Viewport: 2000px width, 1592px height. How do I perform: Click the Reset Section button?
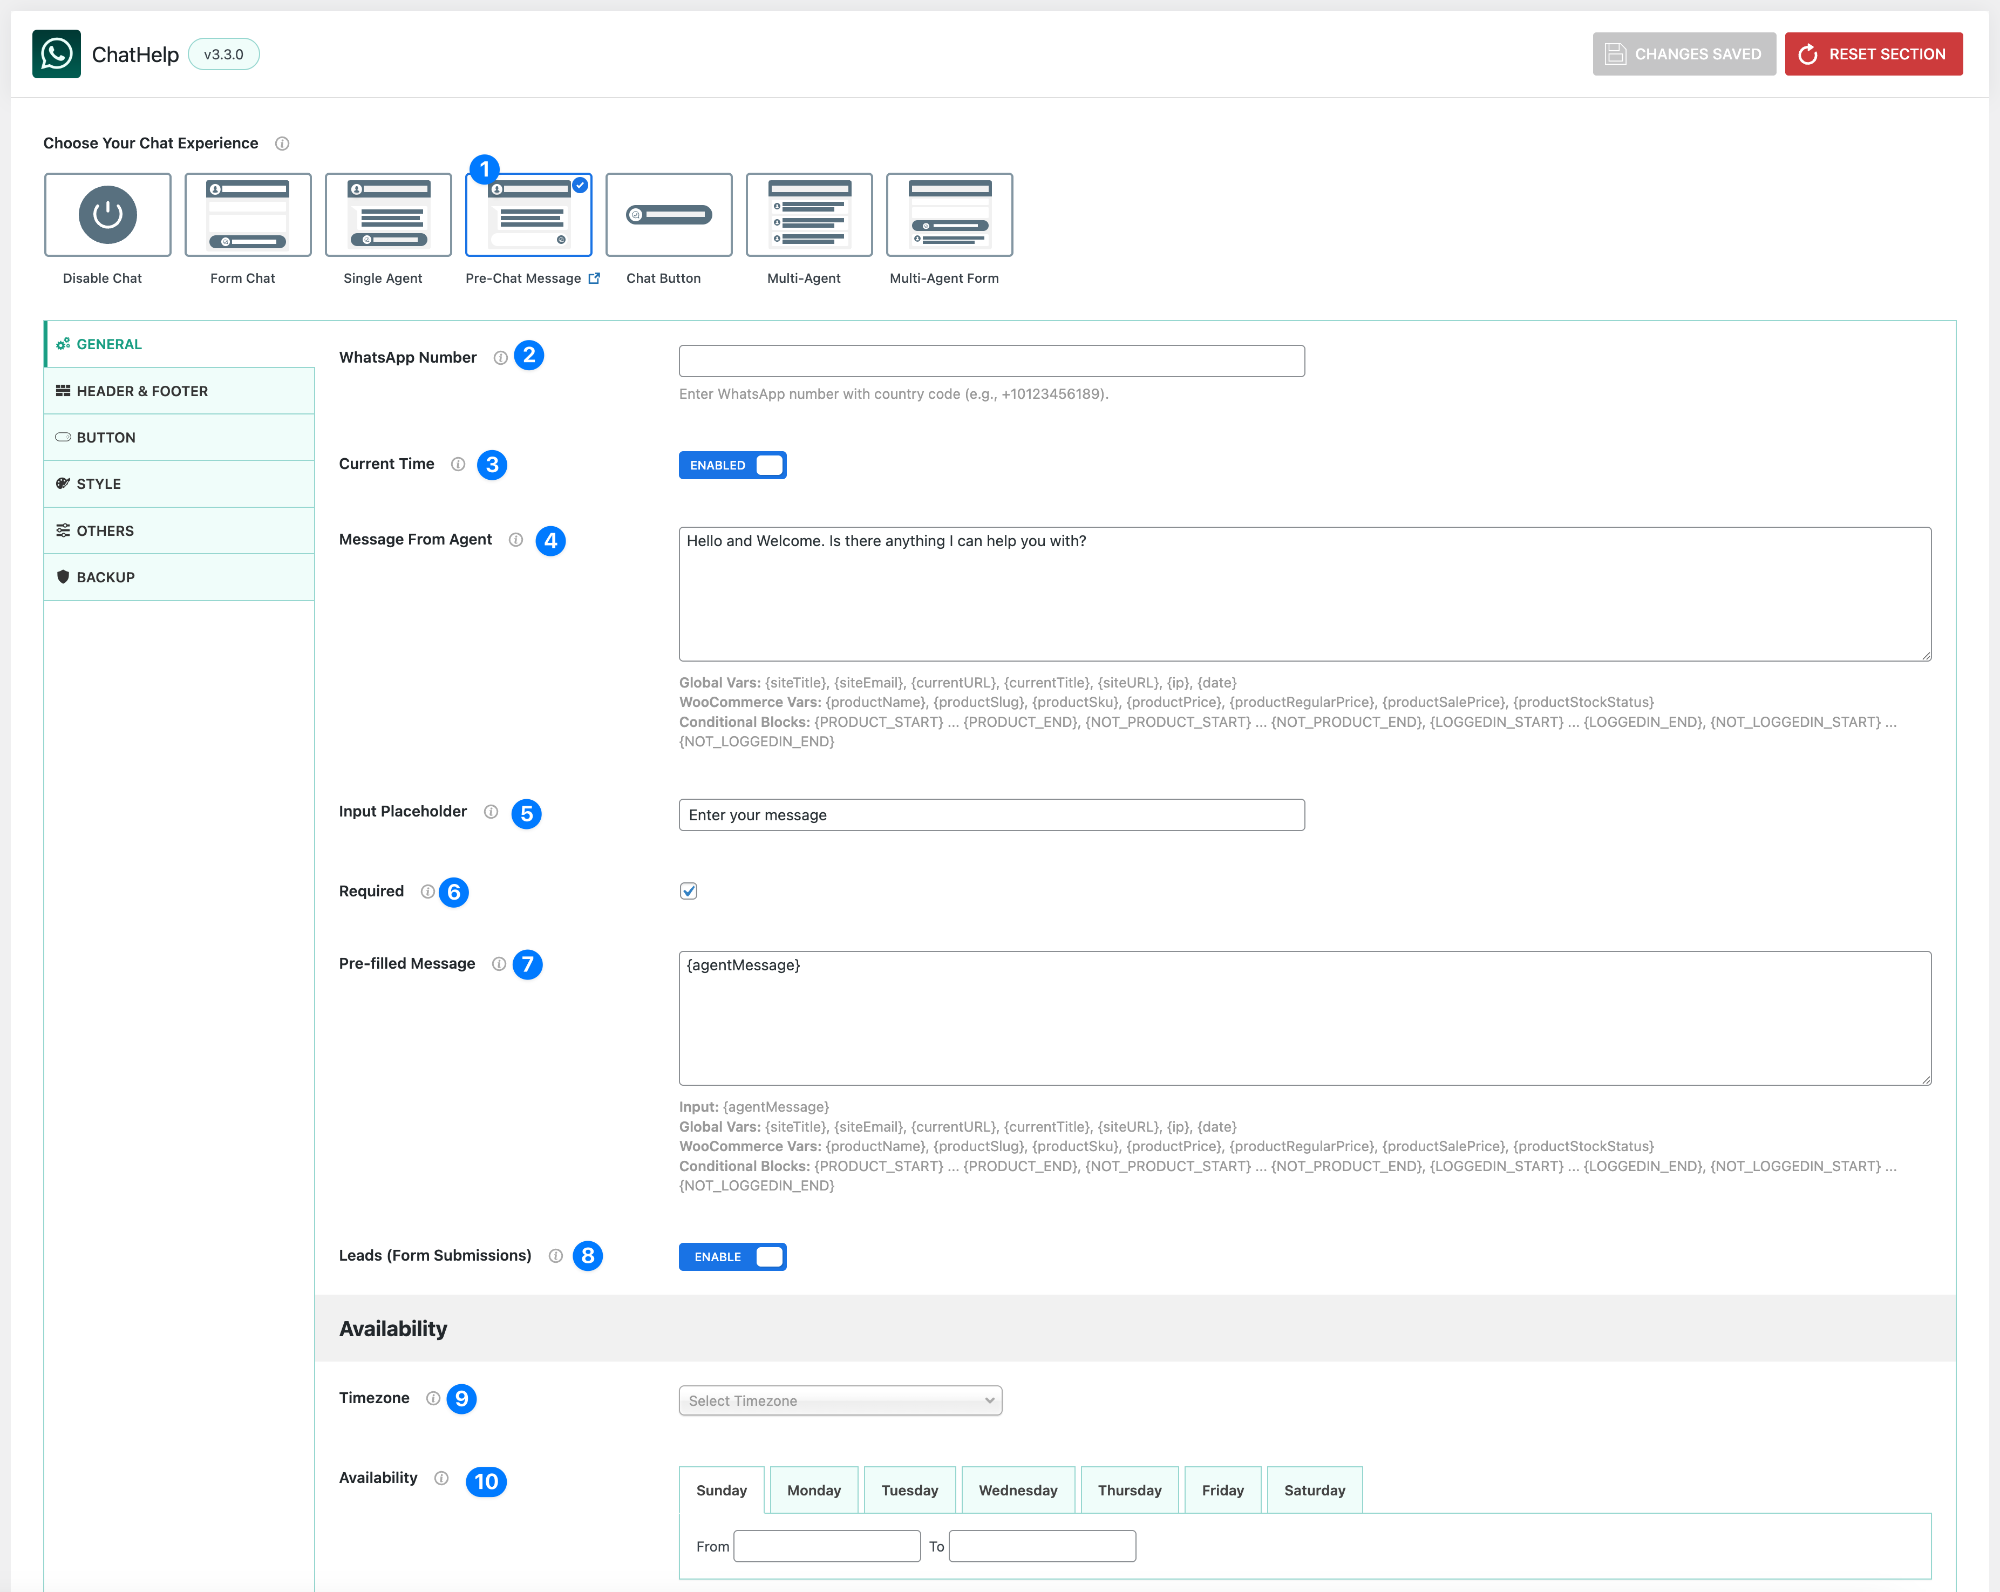click(1873, 54)
